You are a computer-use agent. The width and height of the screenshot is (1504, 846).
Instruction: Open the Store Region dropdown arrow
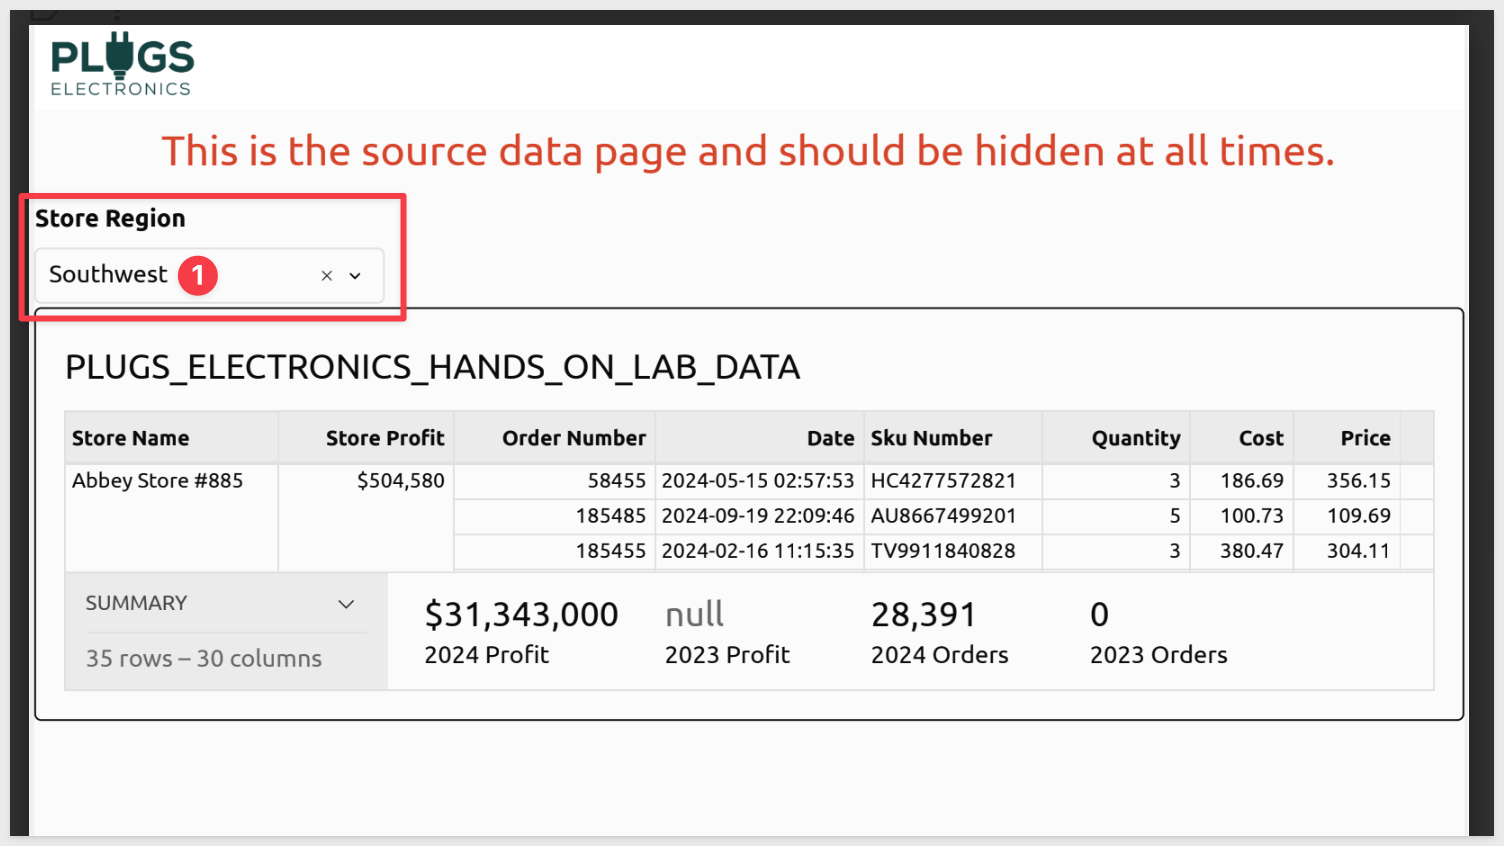[355, 276]
